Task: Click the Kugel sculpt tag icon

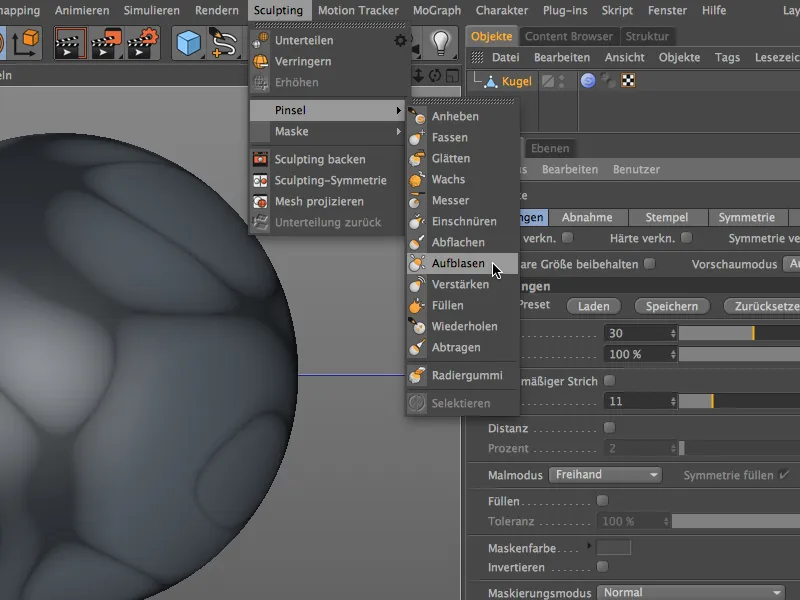Action: point(588,81)
